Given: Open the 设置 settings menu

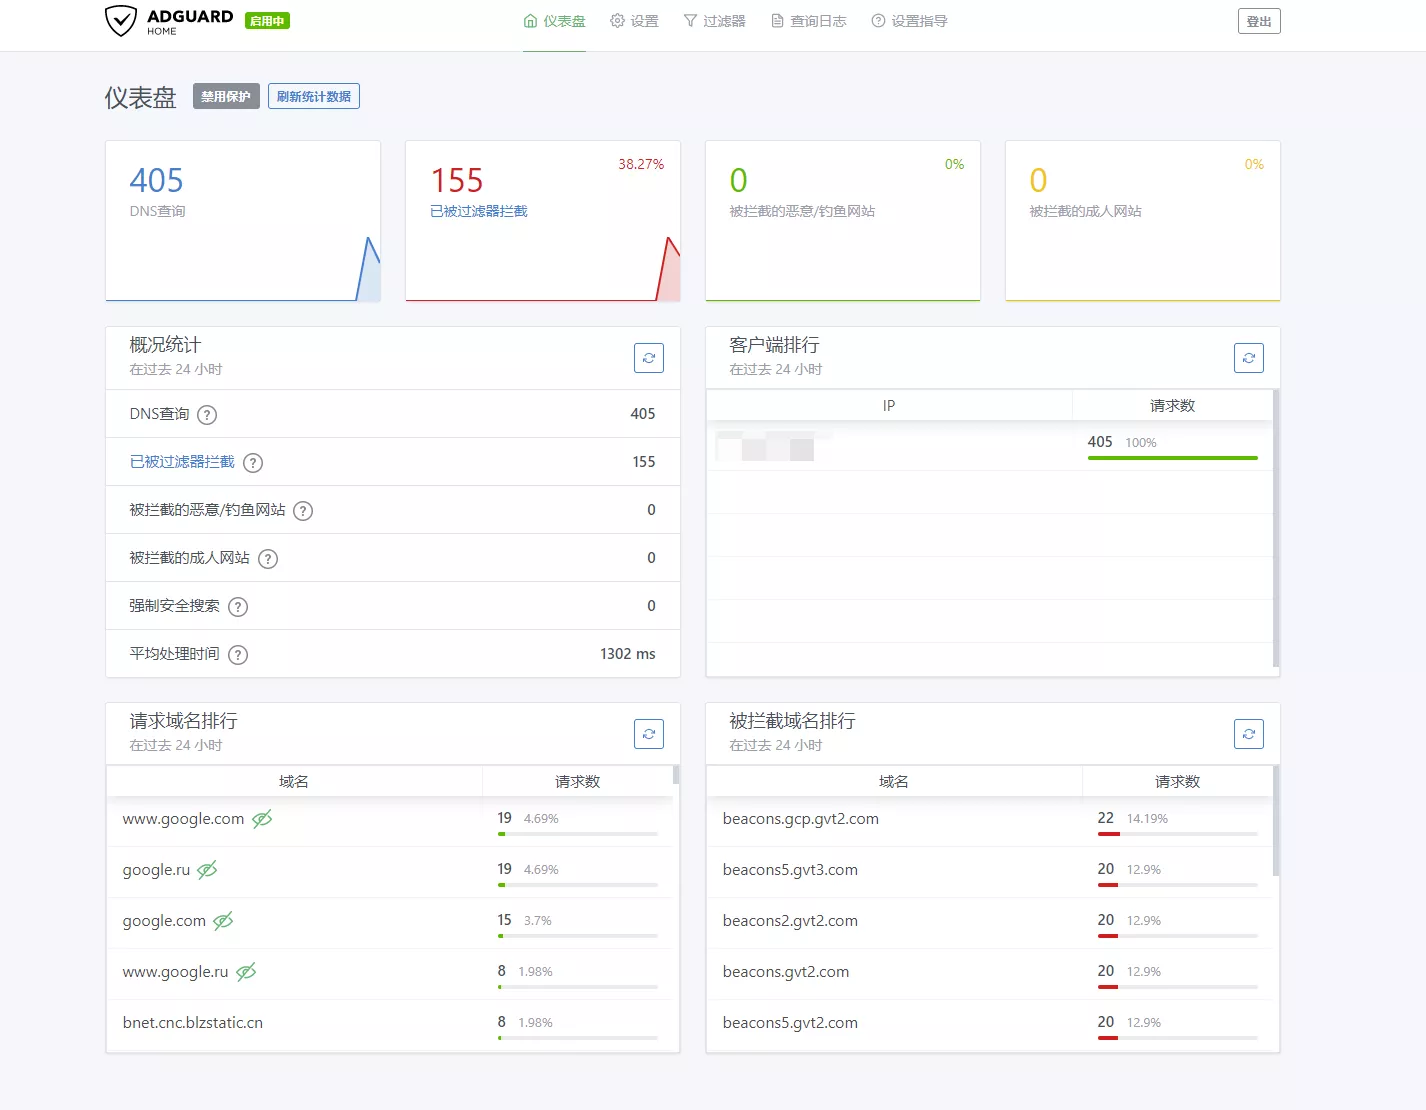Looking at the screenshot, I should click(635, 21).
